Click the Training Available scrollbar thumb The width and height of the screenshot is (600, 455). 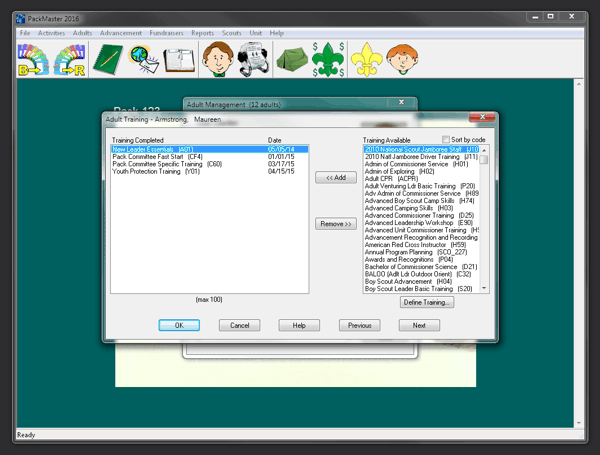(x=484, y=159)
